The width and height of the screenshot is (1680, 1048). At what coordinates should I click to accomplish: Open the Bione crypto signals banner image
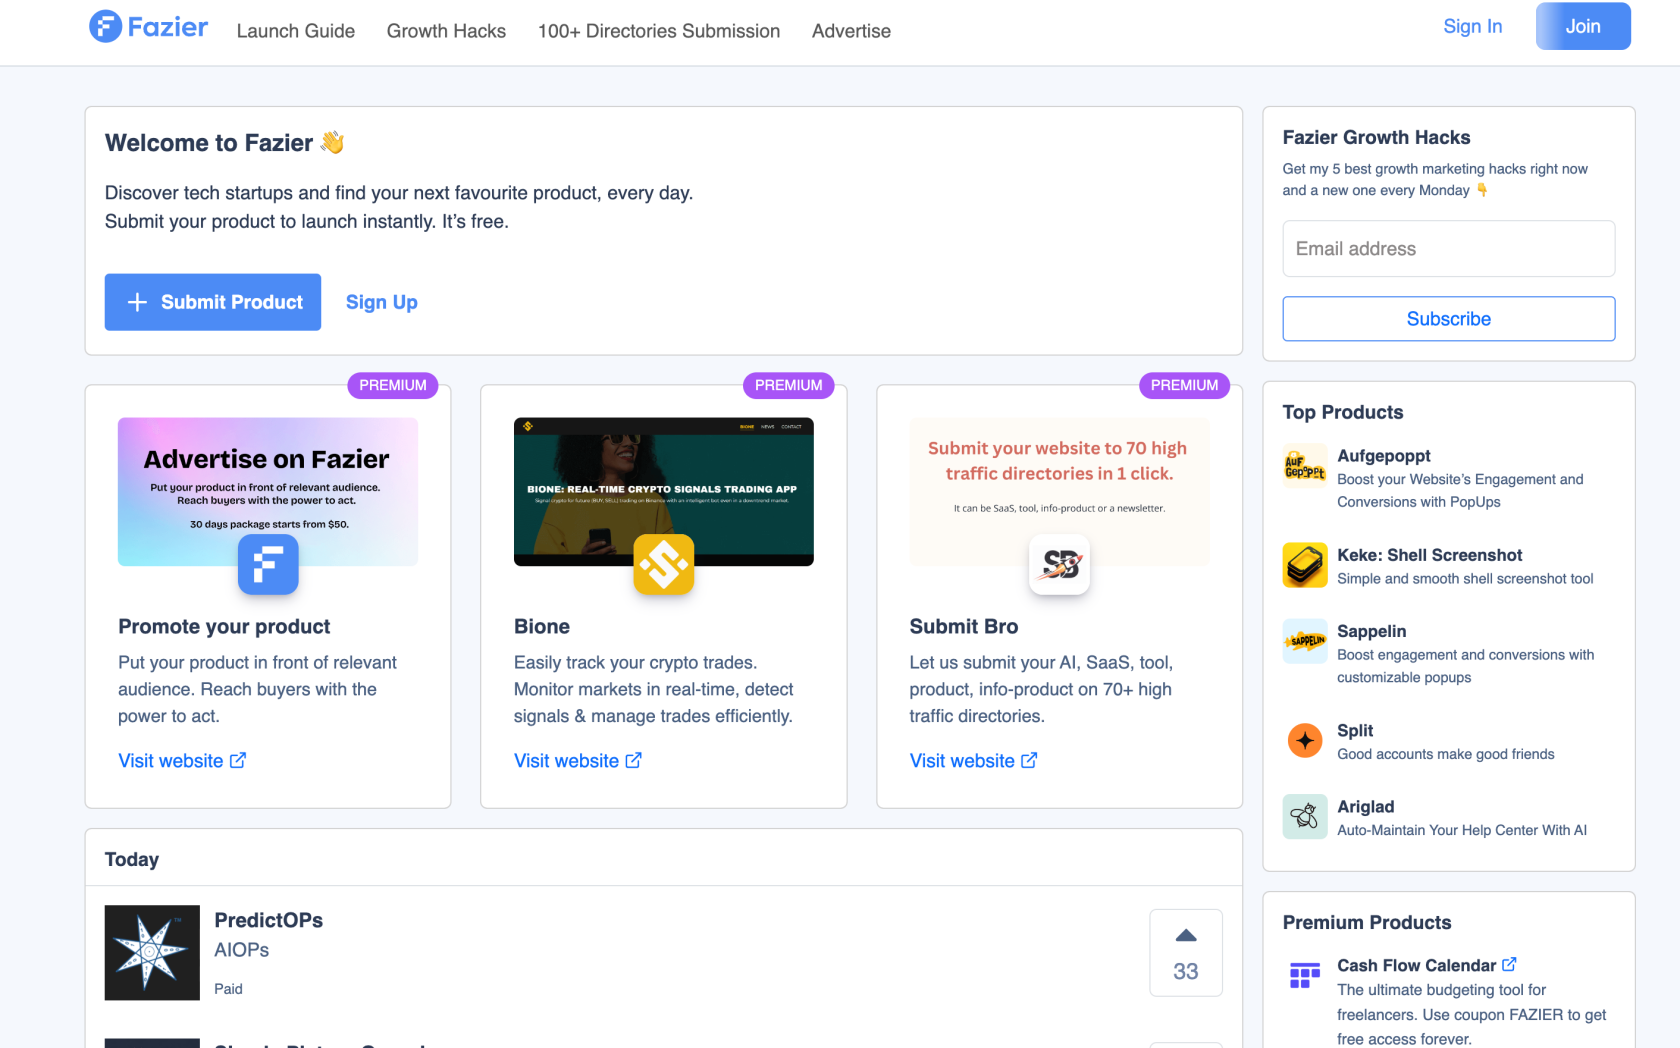click(x=664, y=492)
